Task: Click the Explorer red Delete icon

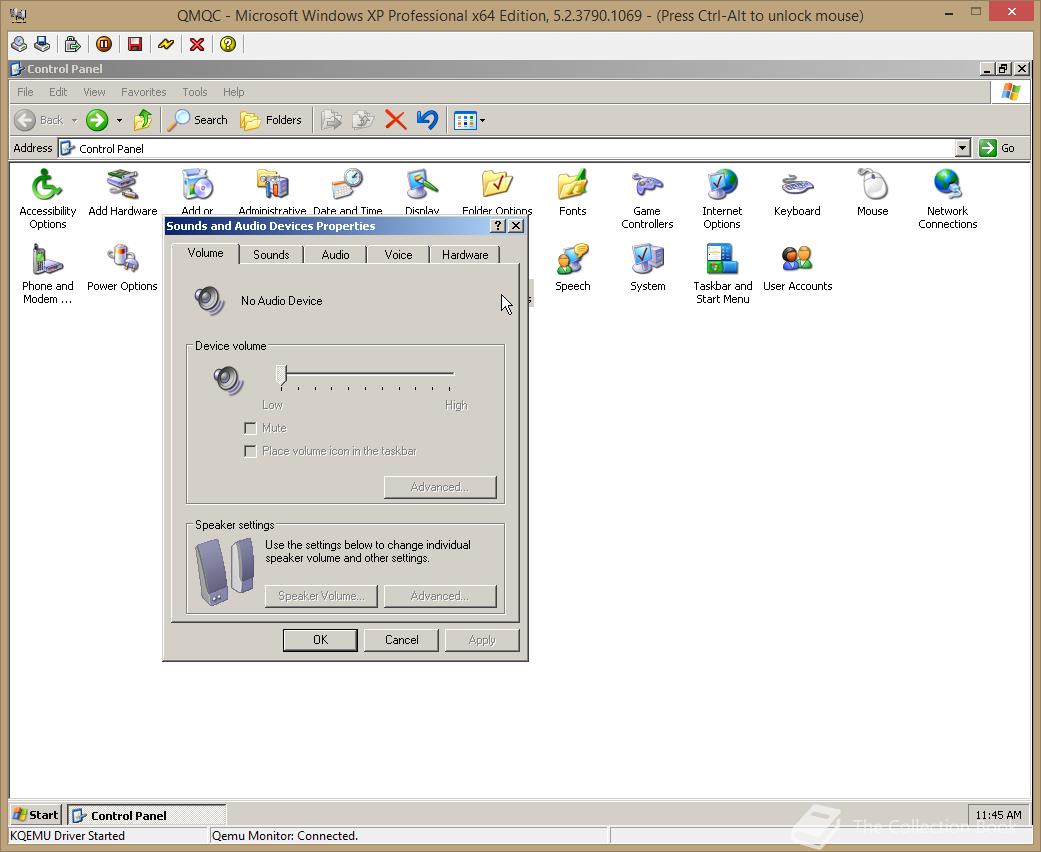Action: coord(396,120)
